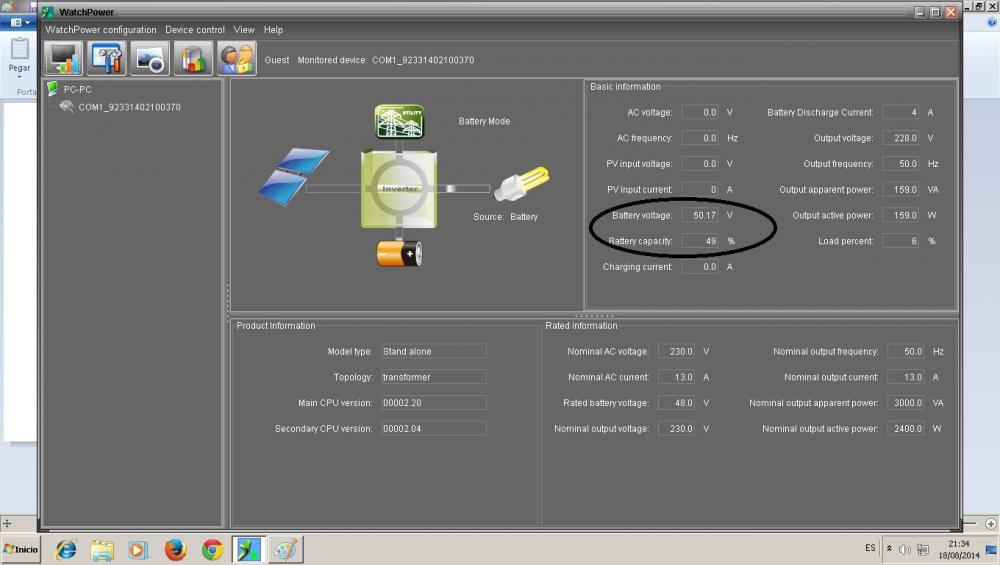Show hidden tray icons arrow
This screenshot has height=565, width=1000.
(x=889, y=548)
